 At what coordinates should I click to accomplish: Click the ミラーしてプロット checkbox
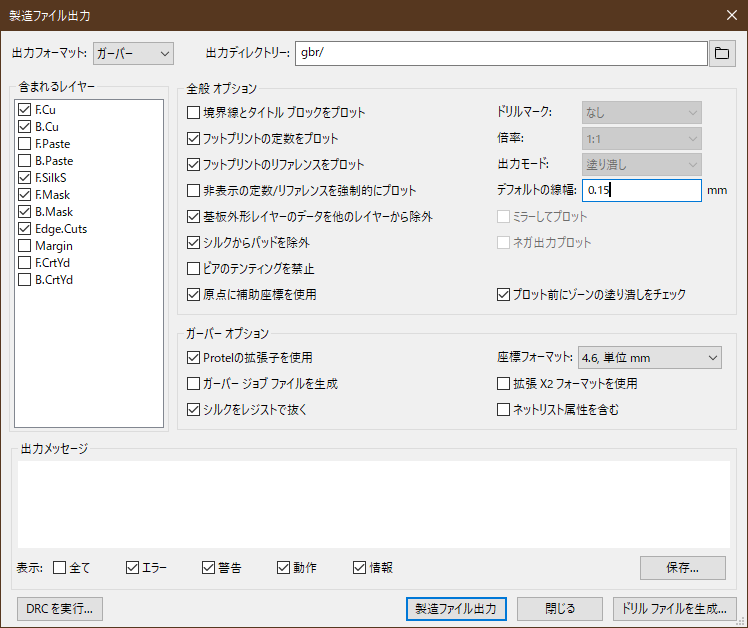503,217
